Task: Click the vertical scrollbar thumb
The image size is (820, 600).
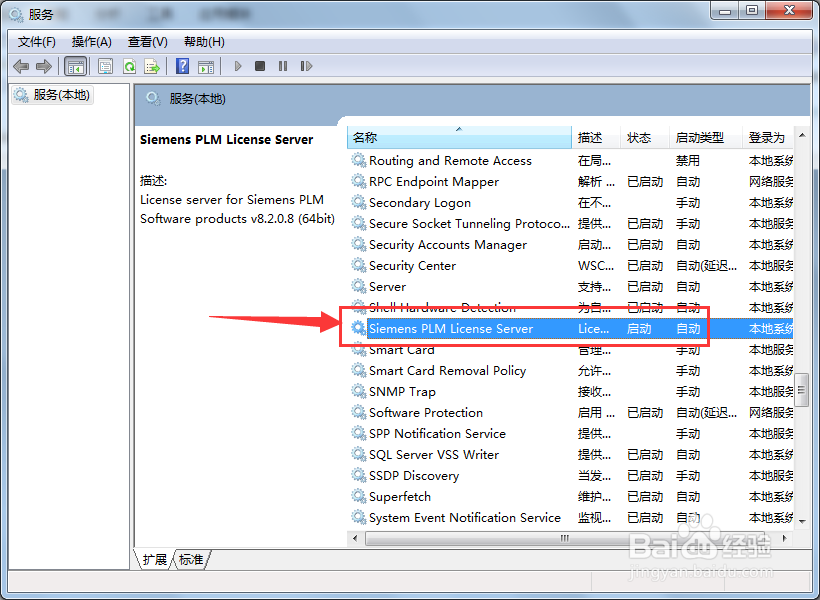Action: (x=802, y=390)
